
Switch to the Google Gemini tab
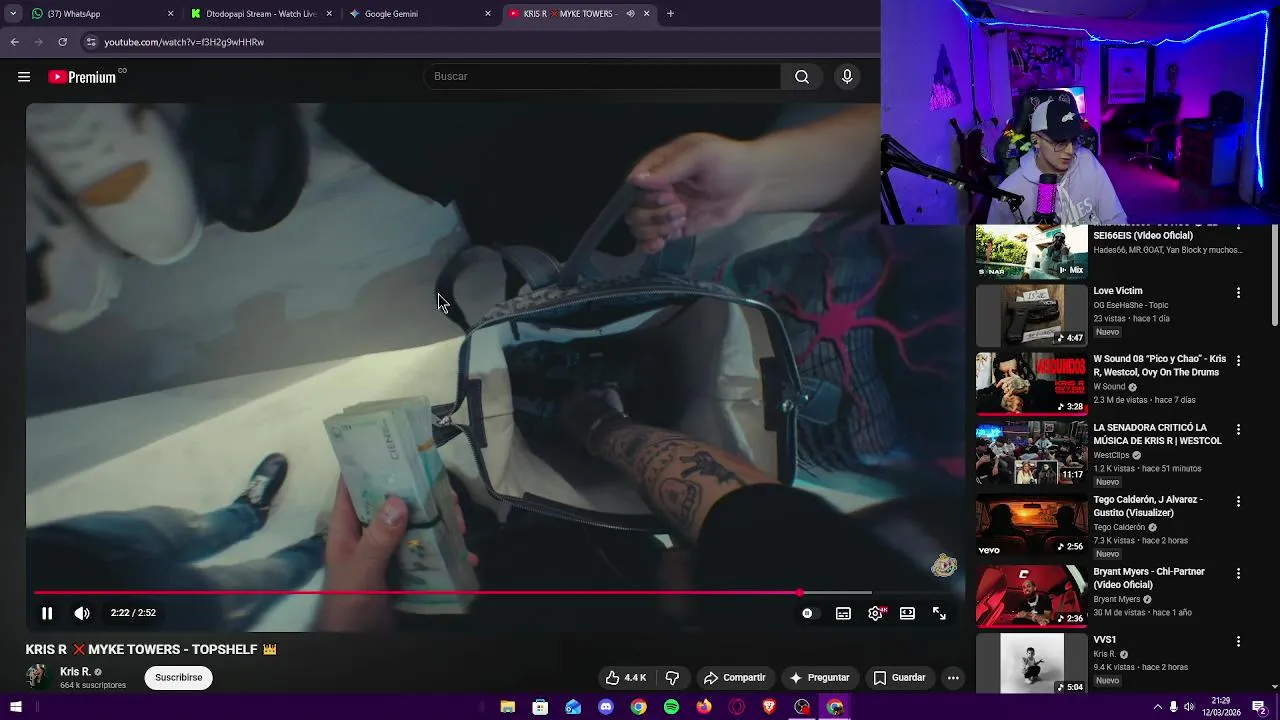(418, 14)
